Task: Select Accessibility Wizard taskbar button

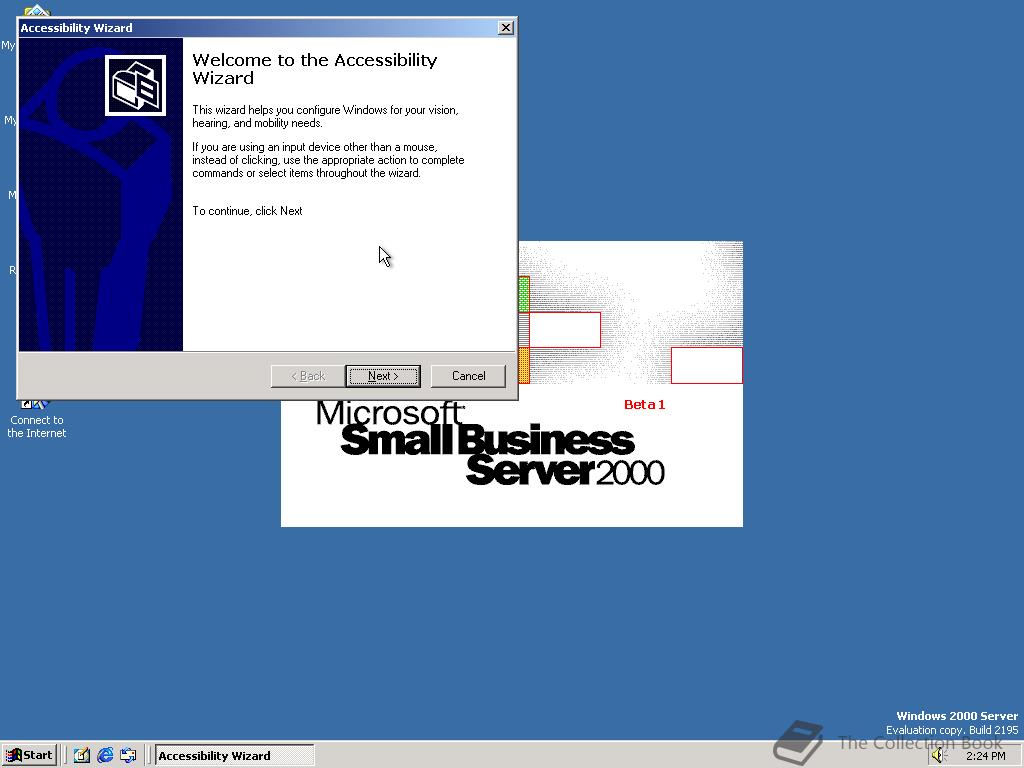Action: coord(234,756)
